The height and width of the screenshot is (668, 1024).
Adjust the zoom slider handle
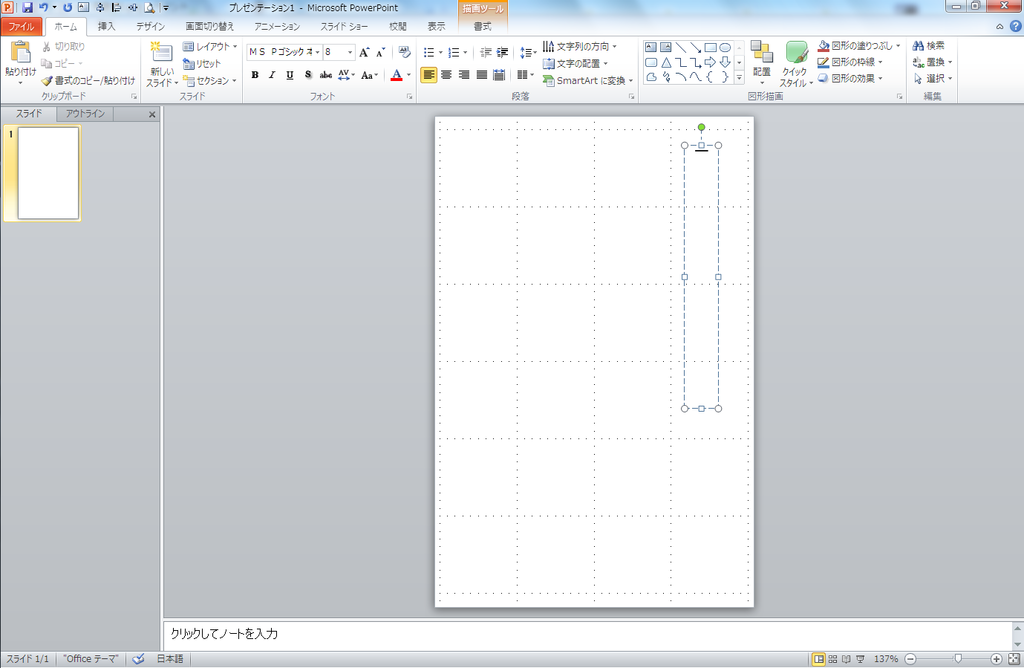click(x=958, y=659)
